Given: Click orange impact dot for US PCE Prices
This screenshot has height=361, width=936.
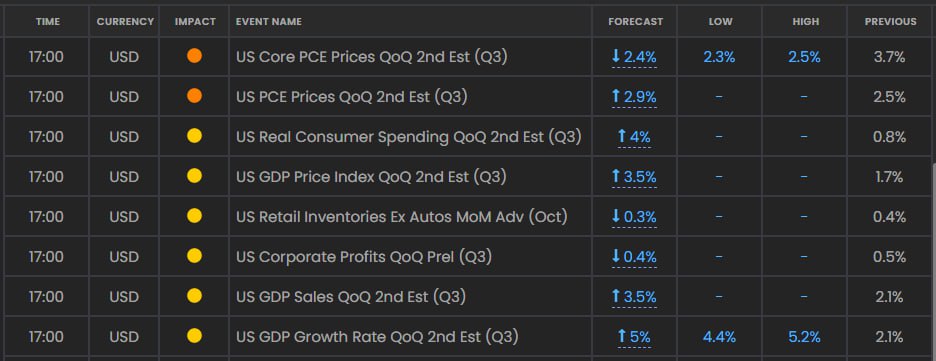Looking at the screenshot, I should point(194,96).
